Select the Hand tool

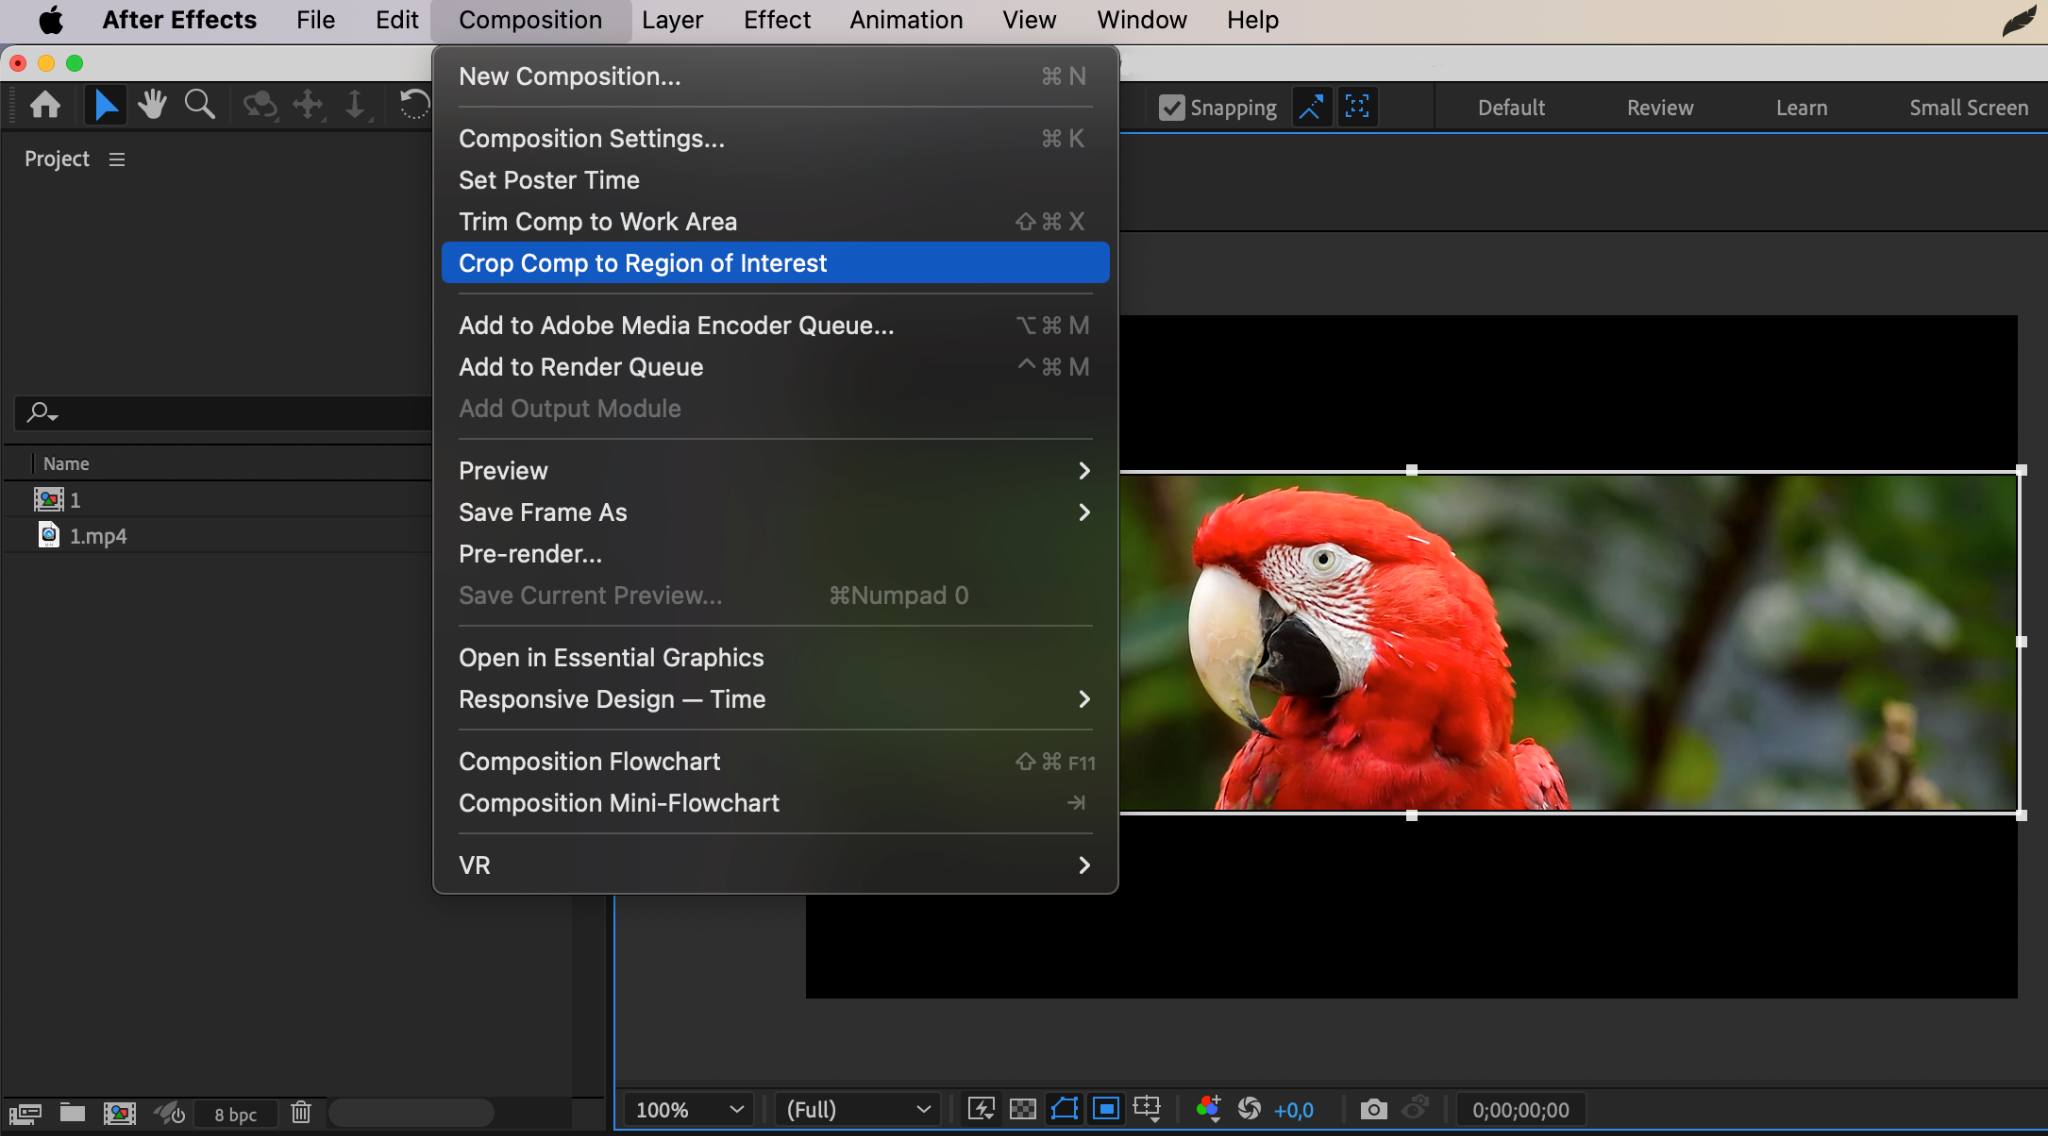[x=152, y=104]
